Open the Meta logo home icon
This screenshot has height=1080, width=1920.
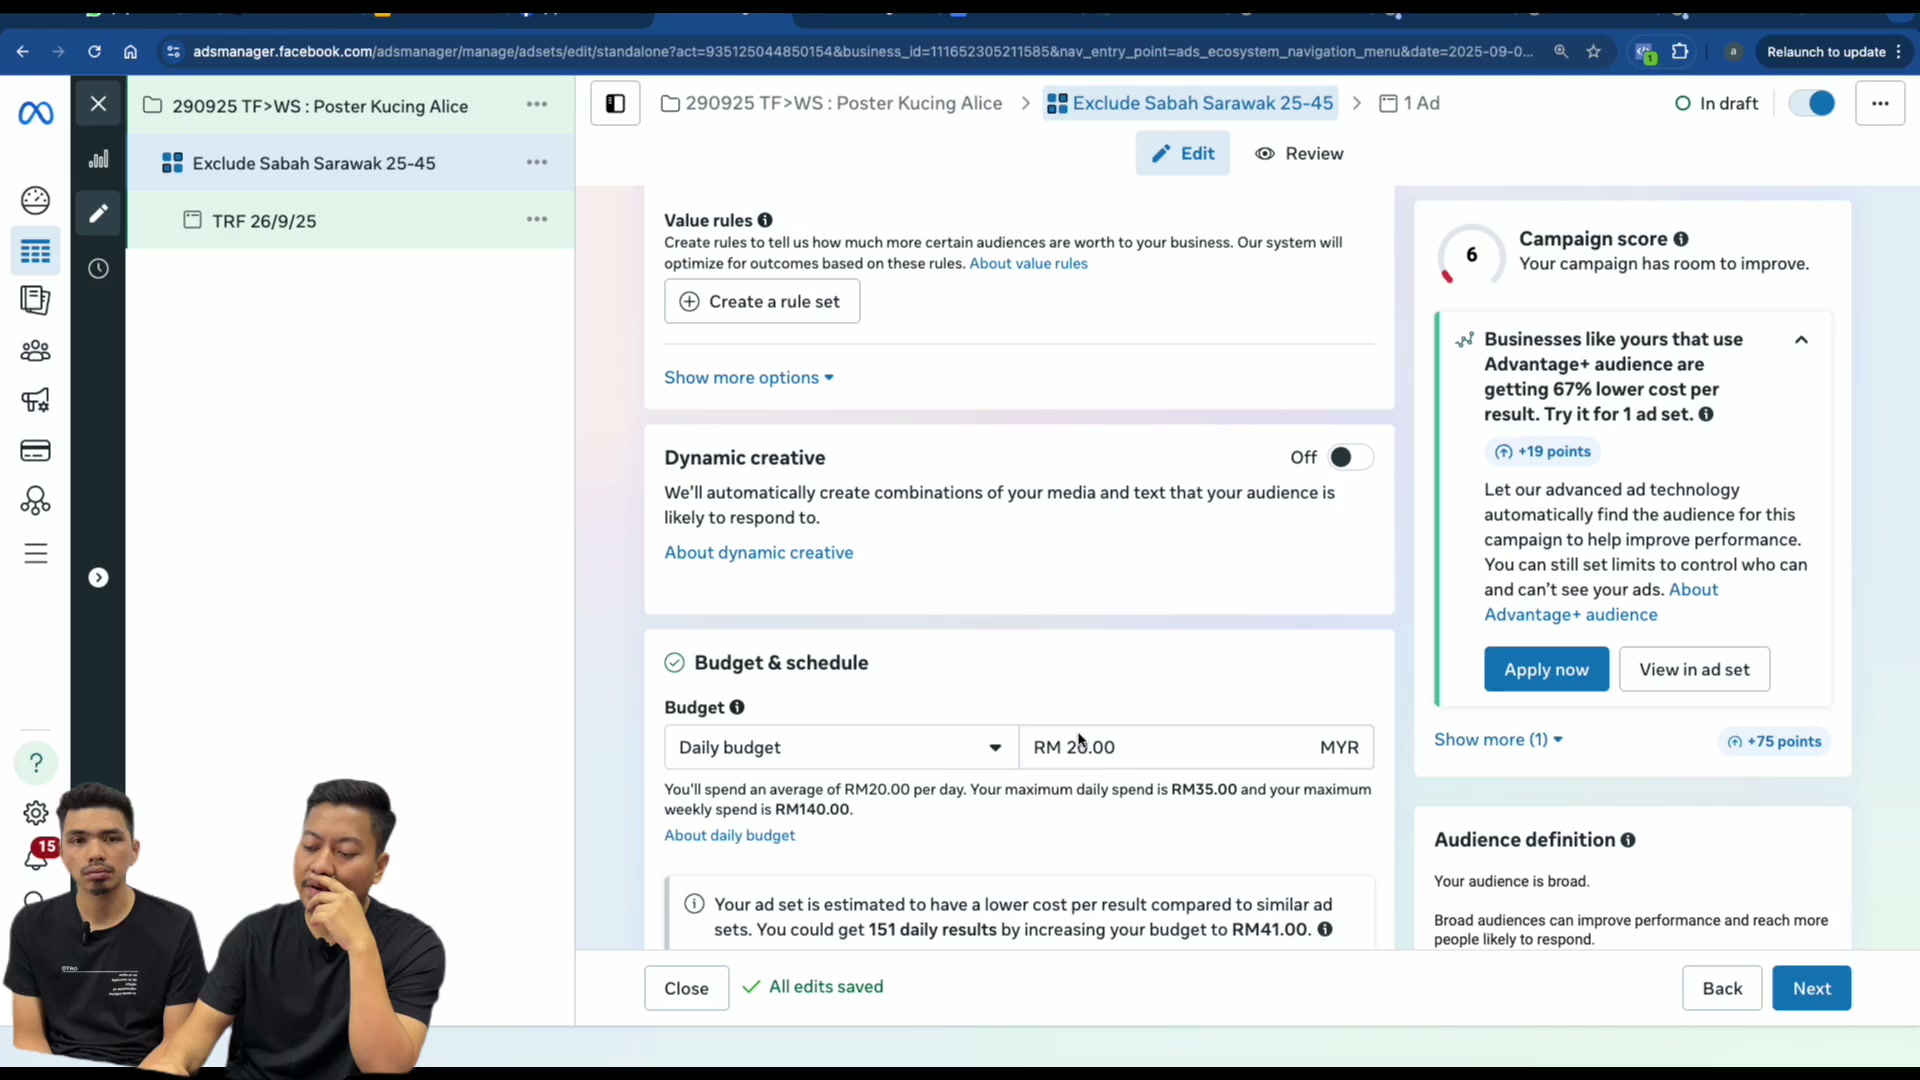tap(36, 114)
